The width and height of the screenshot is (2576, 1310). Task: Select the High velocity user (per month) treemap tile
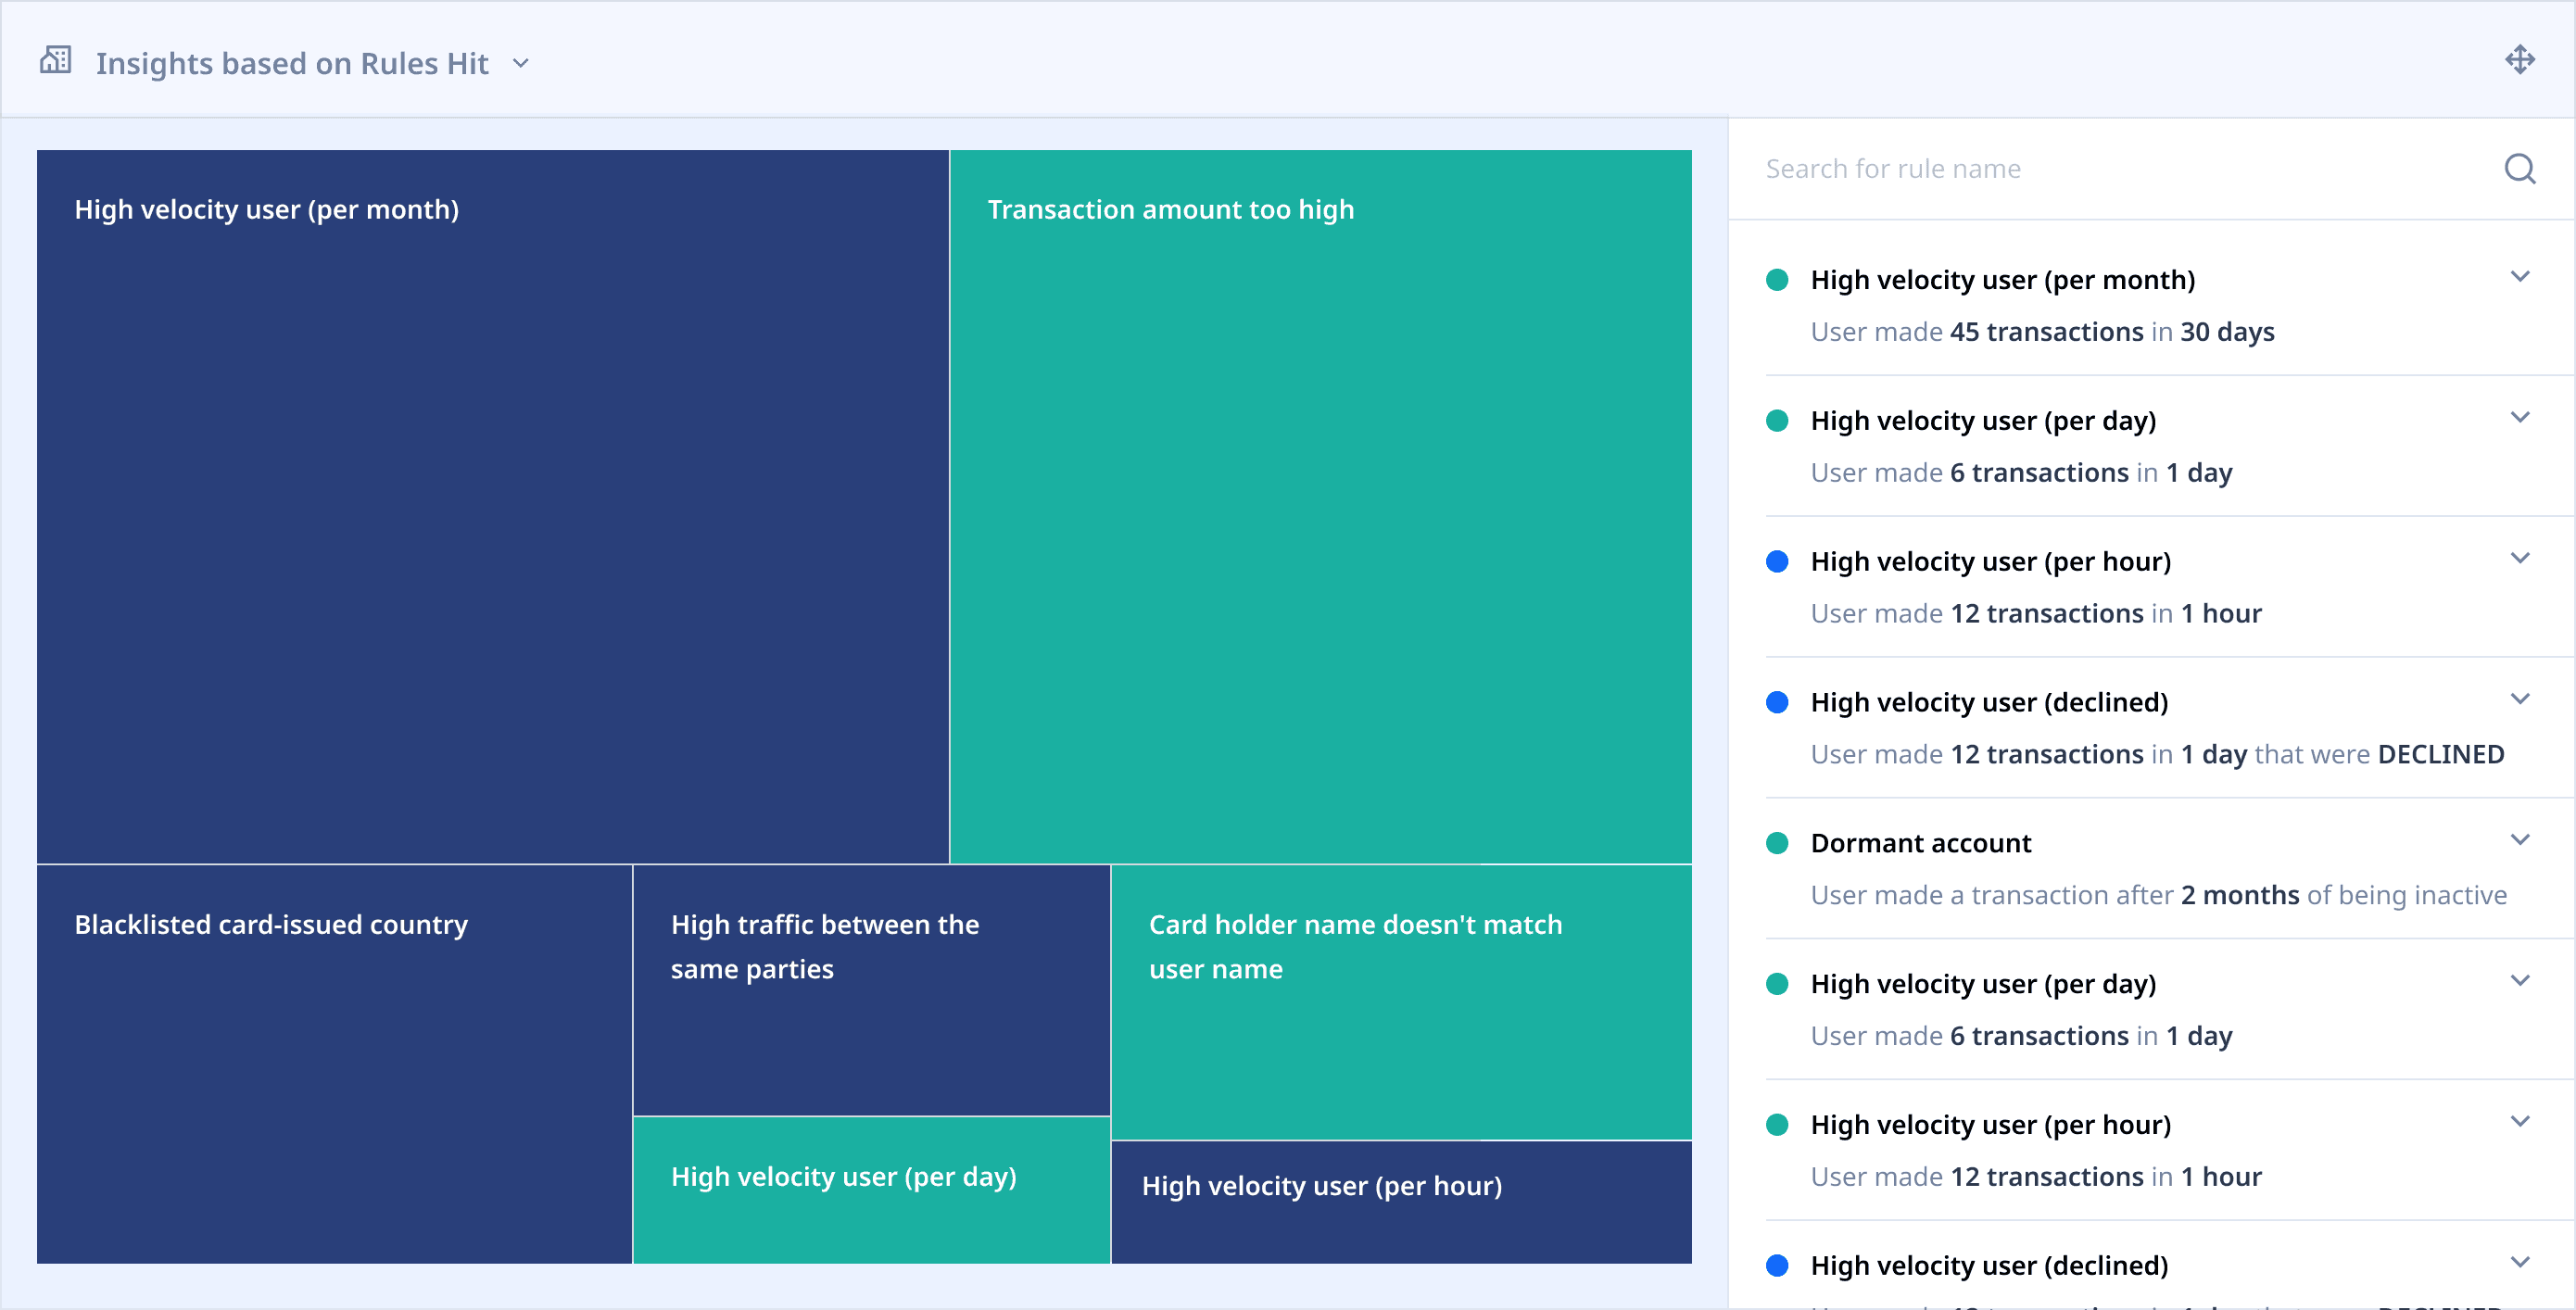coord(492,506)
